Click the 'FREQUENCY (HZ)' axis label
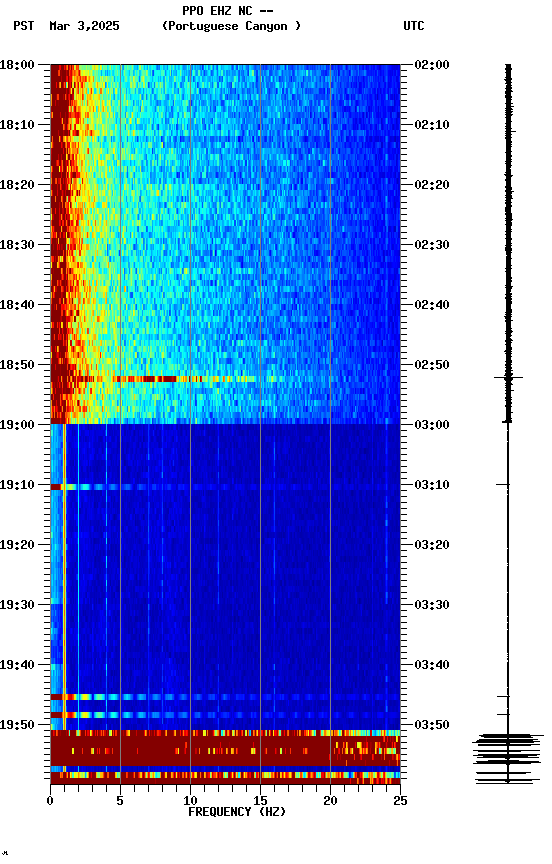 [x=237, y=812]
